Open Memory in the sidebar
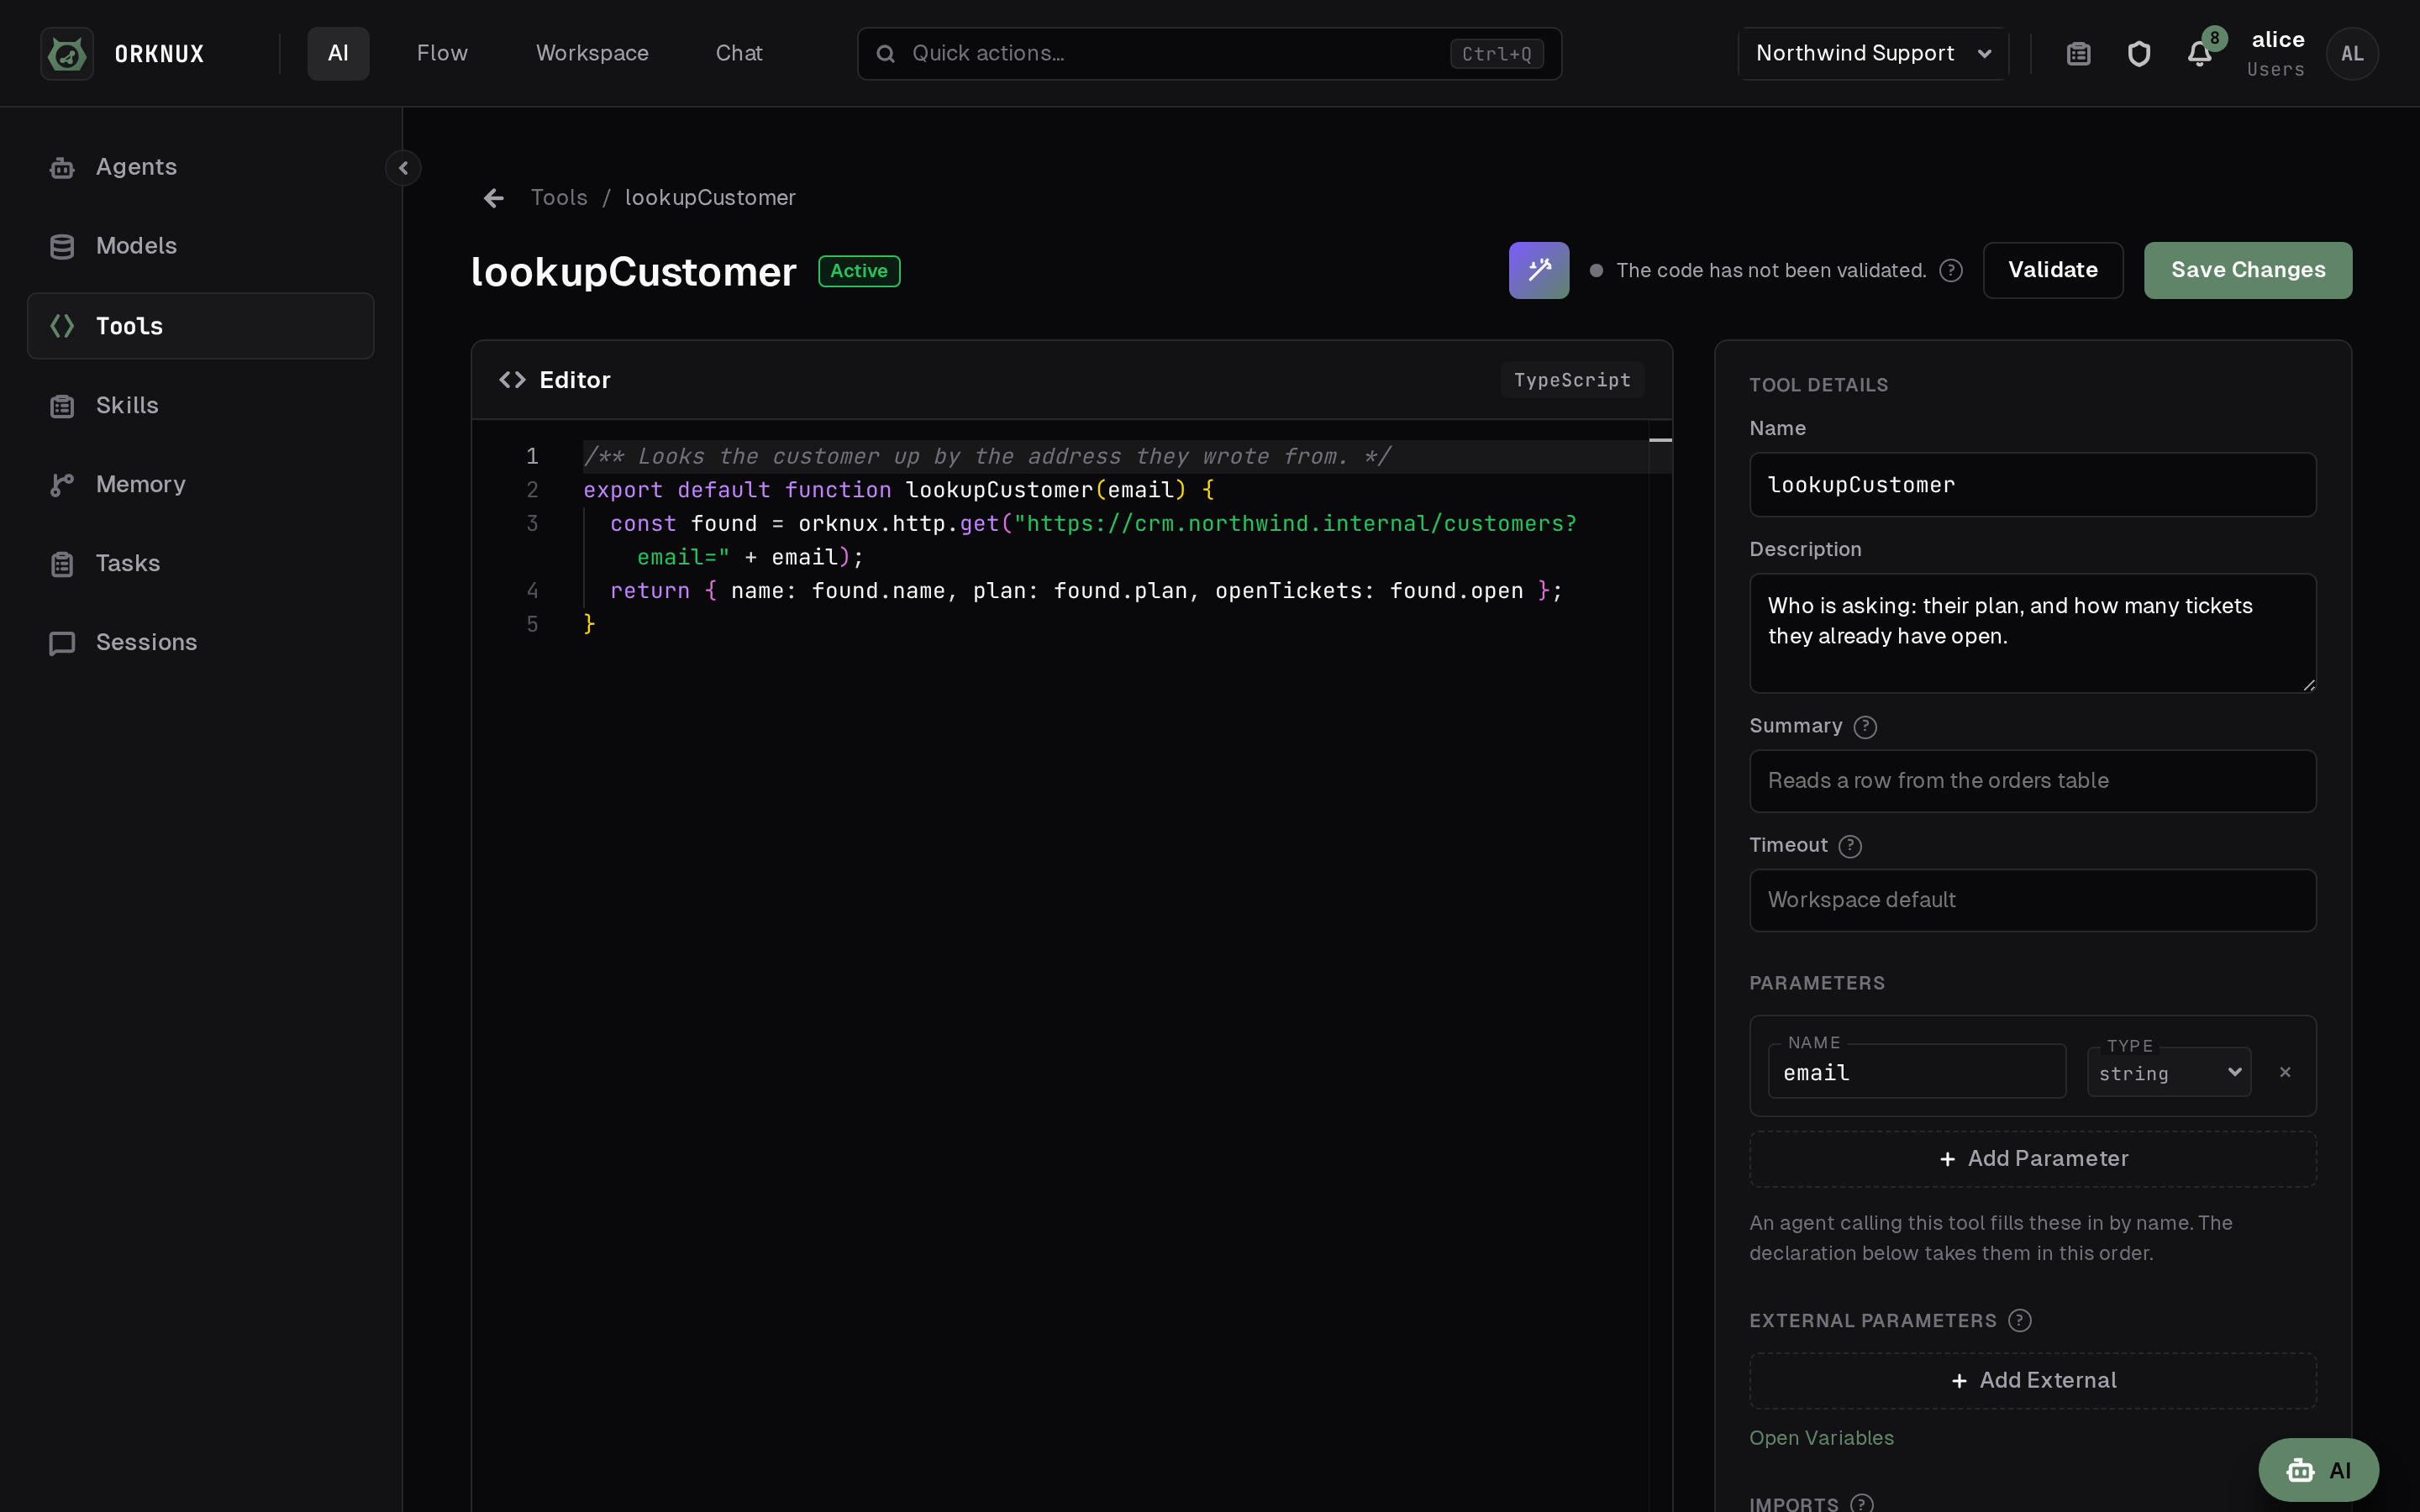Viewport: 2420px width, 1512px height. point(201,484)
